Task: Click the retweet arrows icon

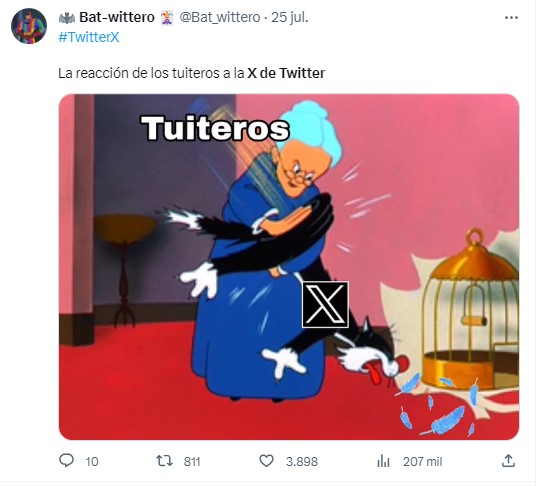Action: (164, 461)
